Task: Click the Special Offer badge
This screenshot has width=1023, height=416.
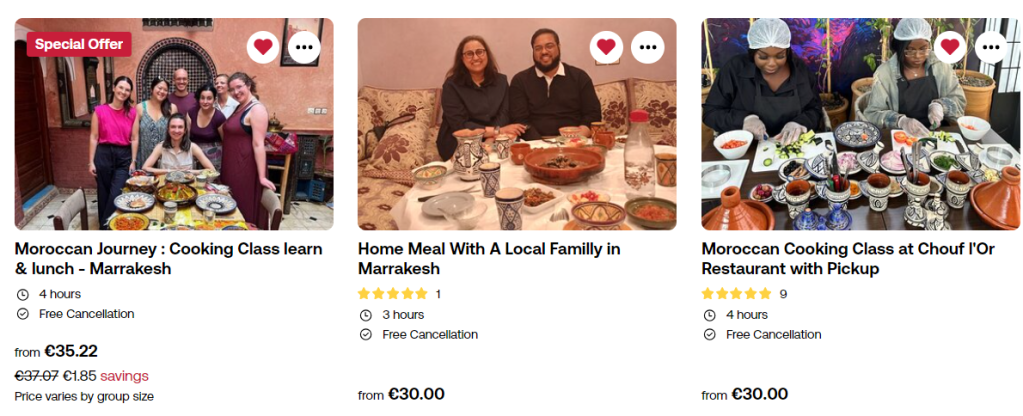Action: tap(79, 44)
